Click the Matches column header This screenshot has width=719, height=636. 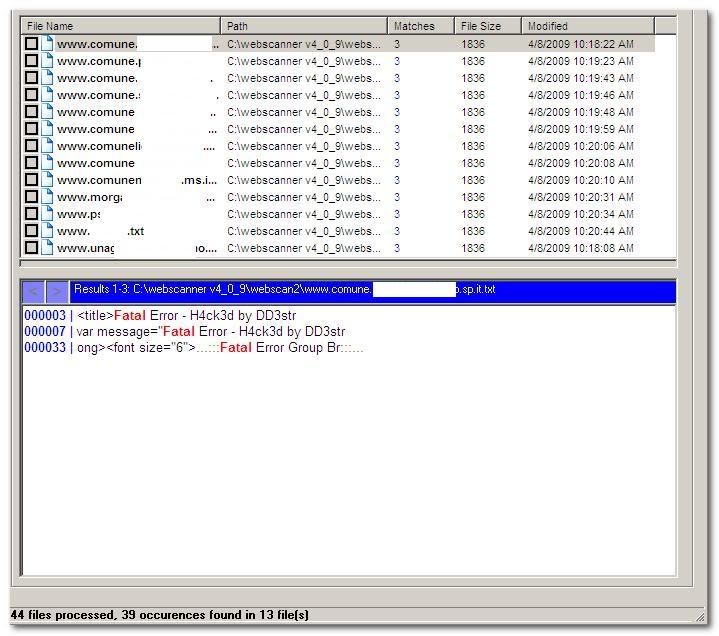pos(420,26)
